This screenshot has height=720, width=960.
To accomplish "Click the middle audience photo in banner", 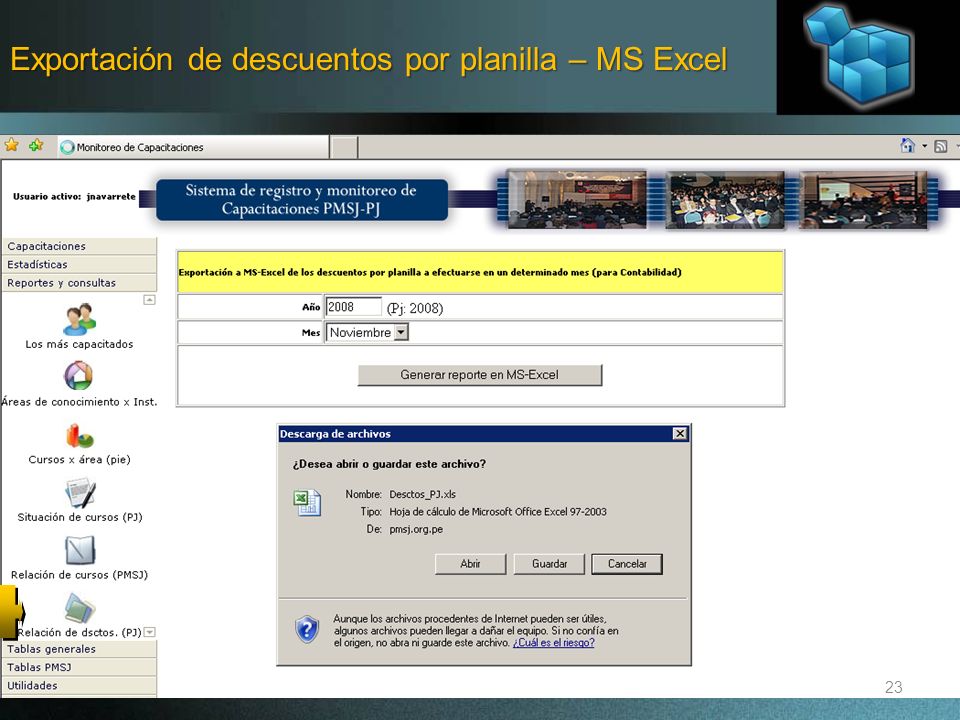I will 724,200.
